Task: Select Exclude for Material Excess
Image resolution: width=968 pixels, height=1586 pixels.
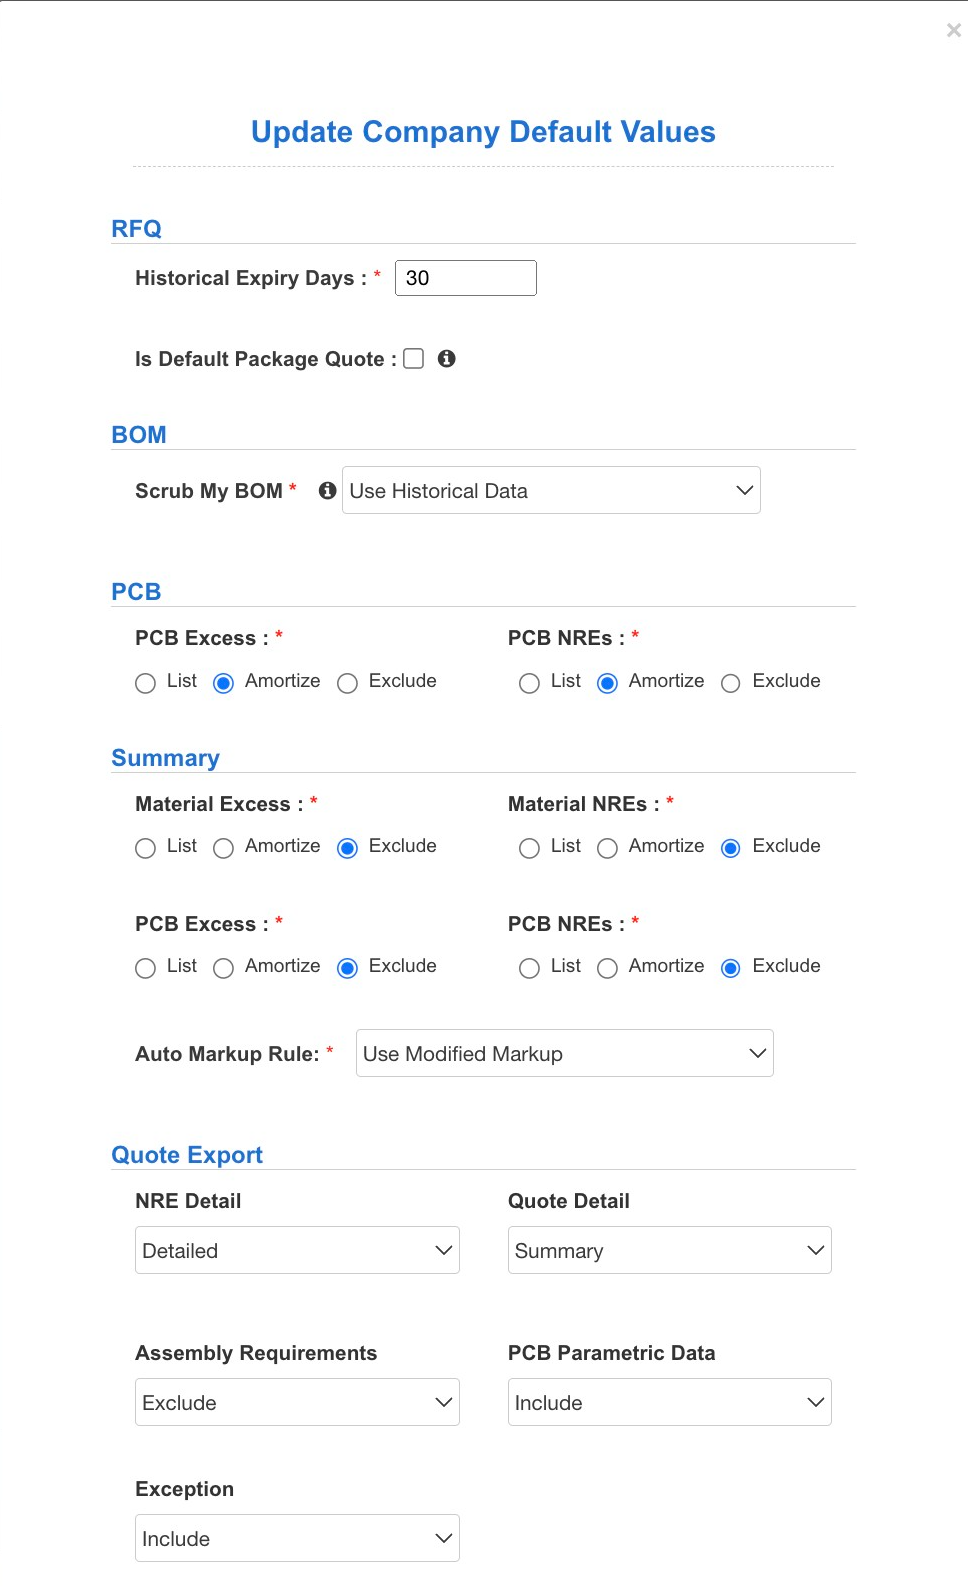Action: (348, 848)
